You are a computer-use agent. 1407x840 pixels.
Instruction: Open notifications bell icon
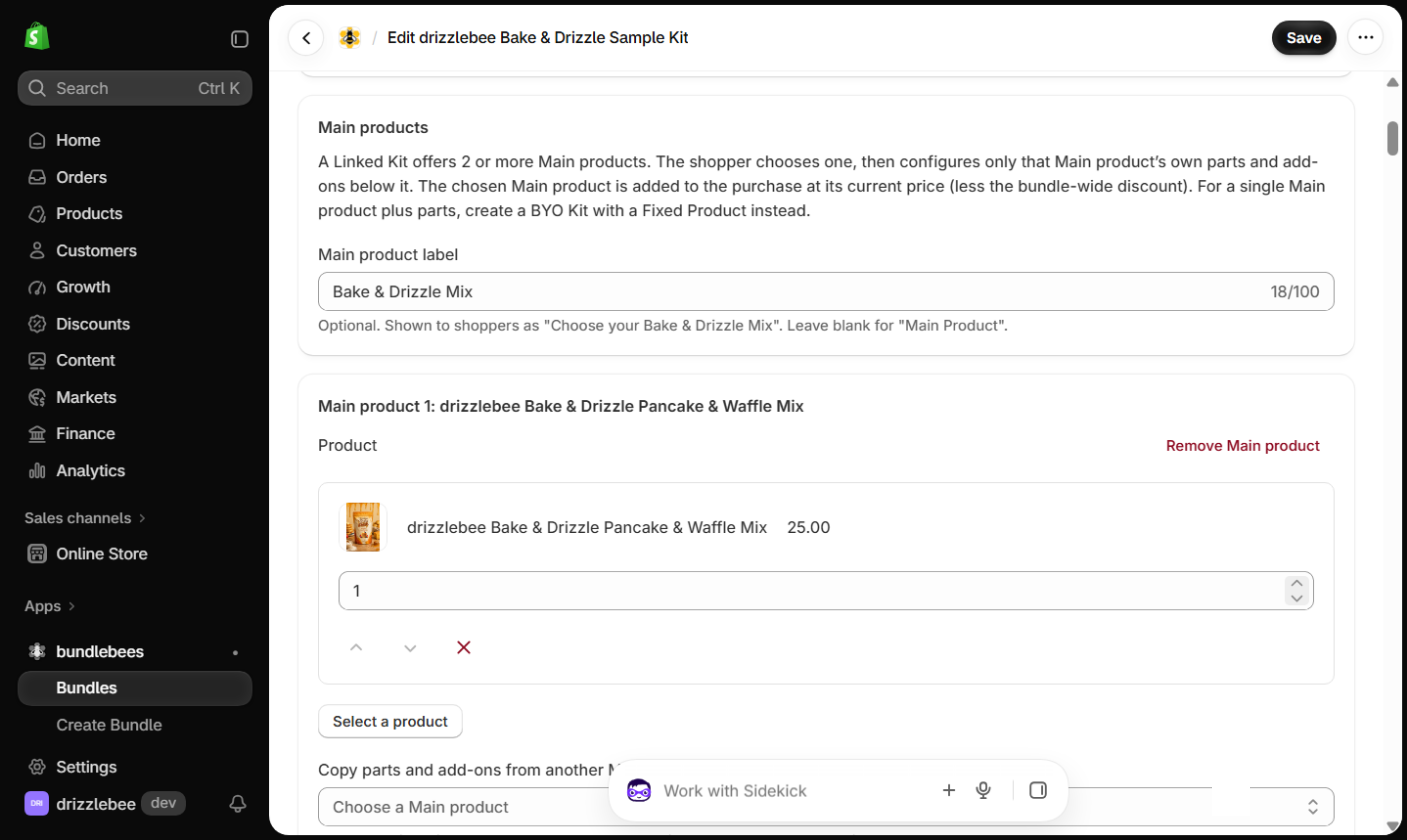point(238,803)
